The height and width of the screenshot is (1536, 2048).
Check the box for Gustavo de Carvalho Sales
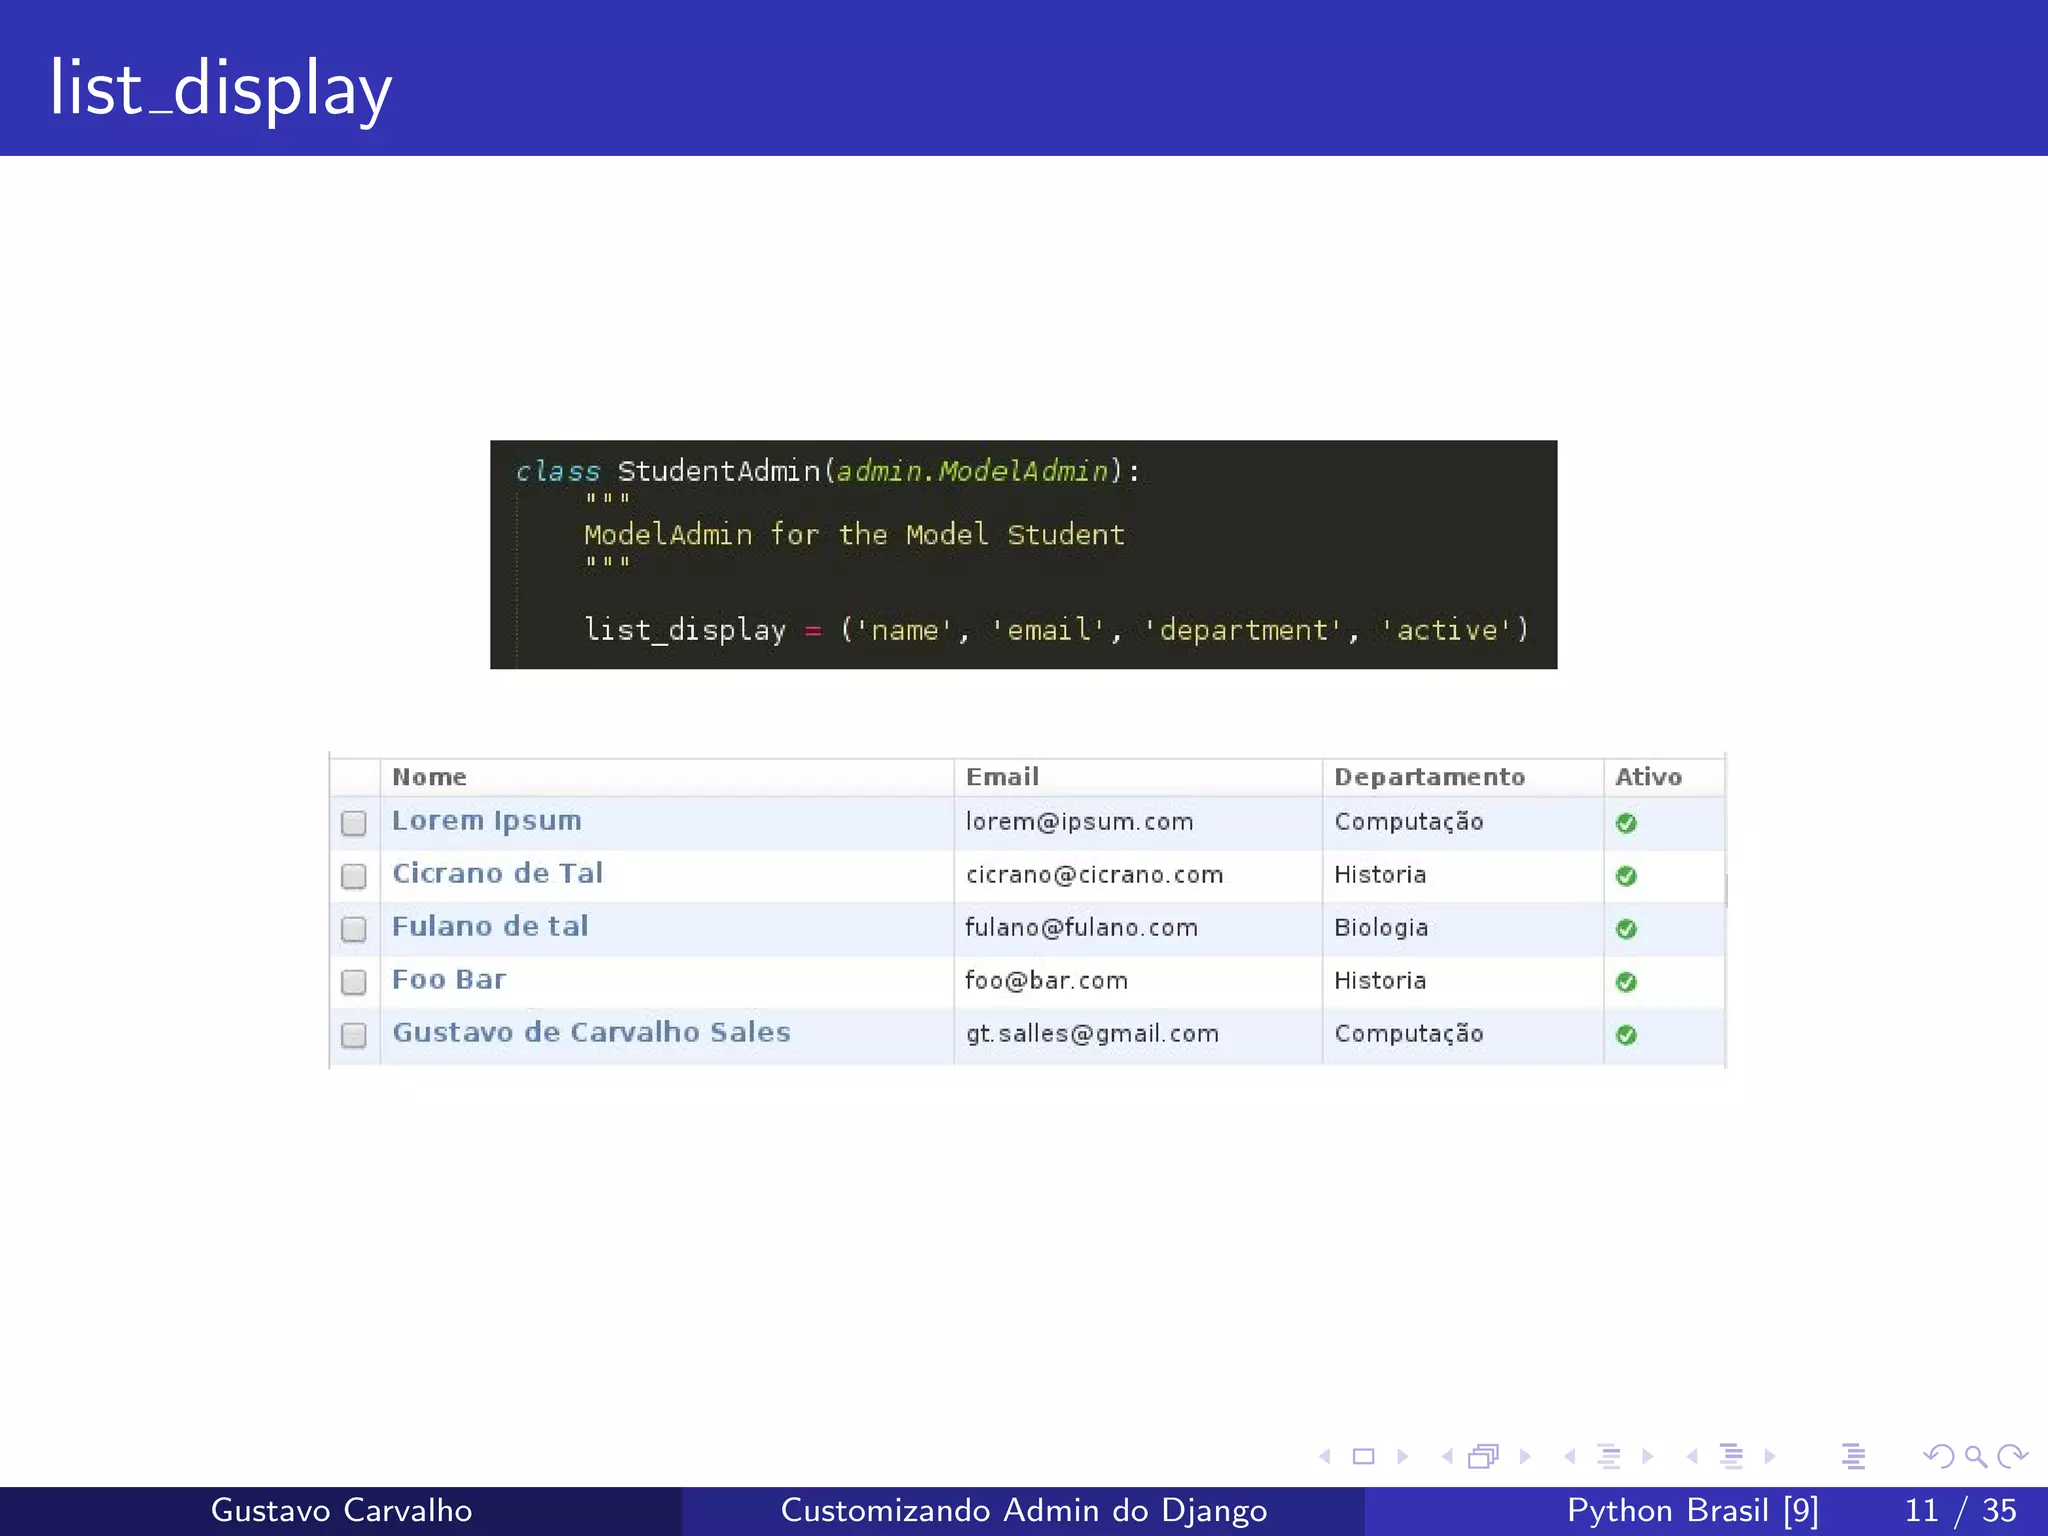click(354, 1035)
